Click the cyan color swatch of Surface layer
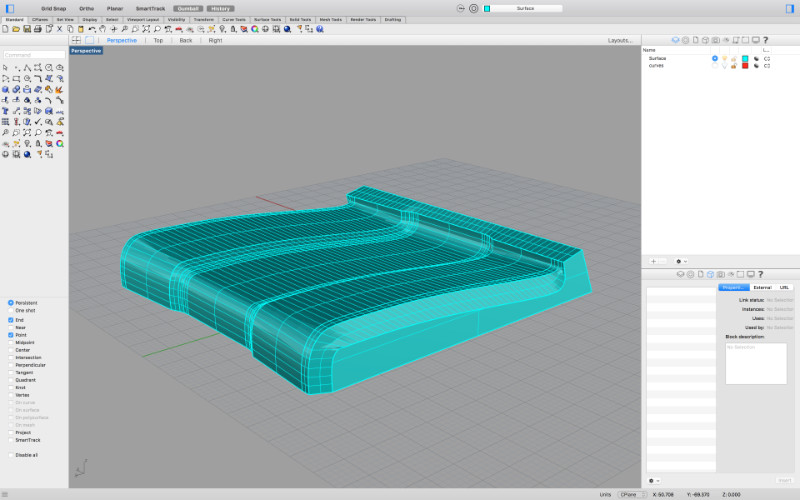The height and width of the screenshot is (500, 800). pyautogui.click(x=745, y=59)
